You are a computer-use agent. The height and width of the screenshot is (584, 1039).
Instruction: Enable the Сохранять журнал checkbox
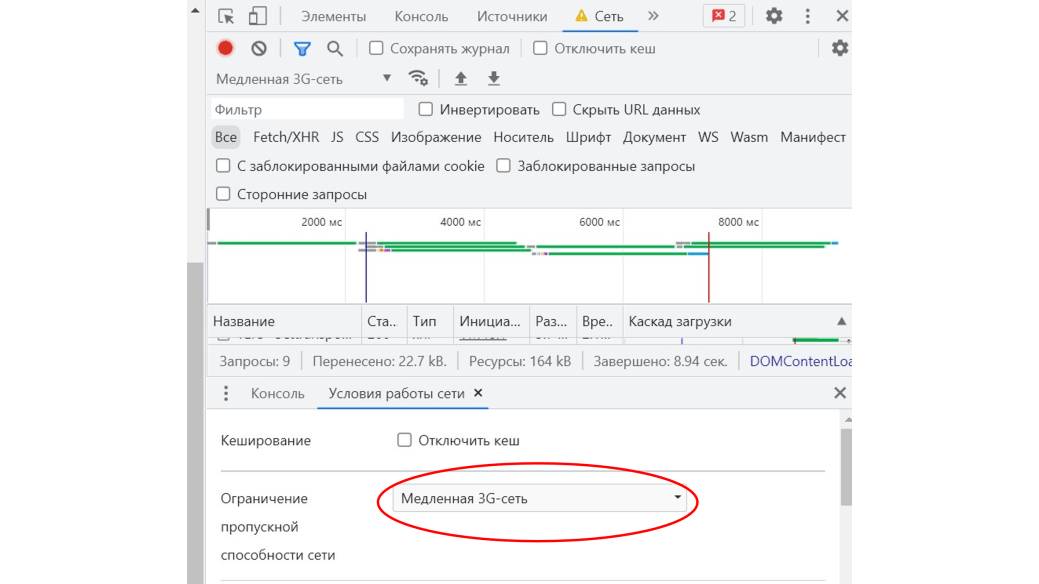376,48
